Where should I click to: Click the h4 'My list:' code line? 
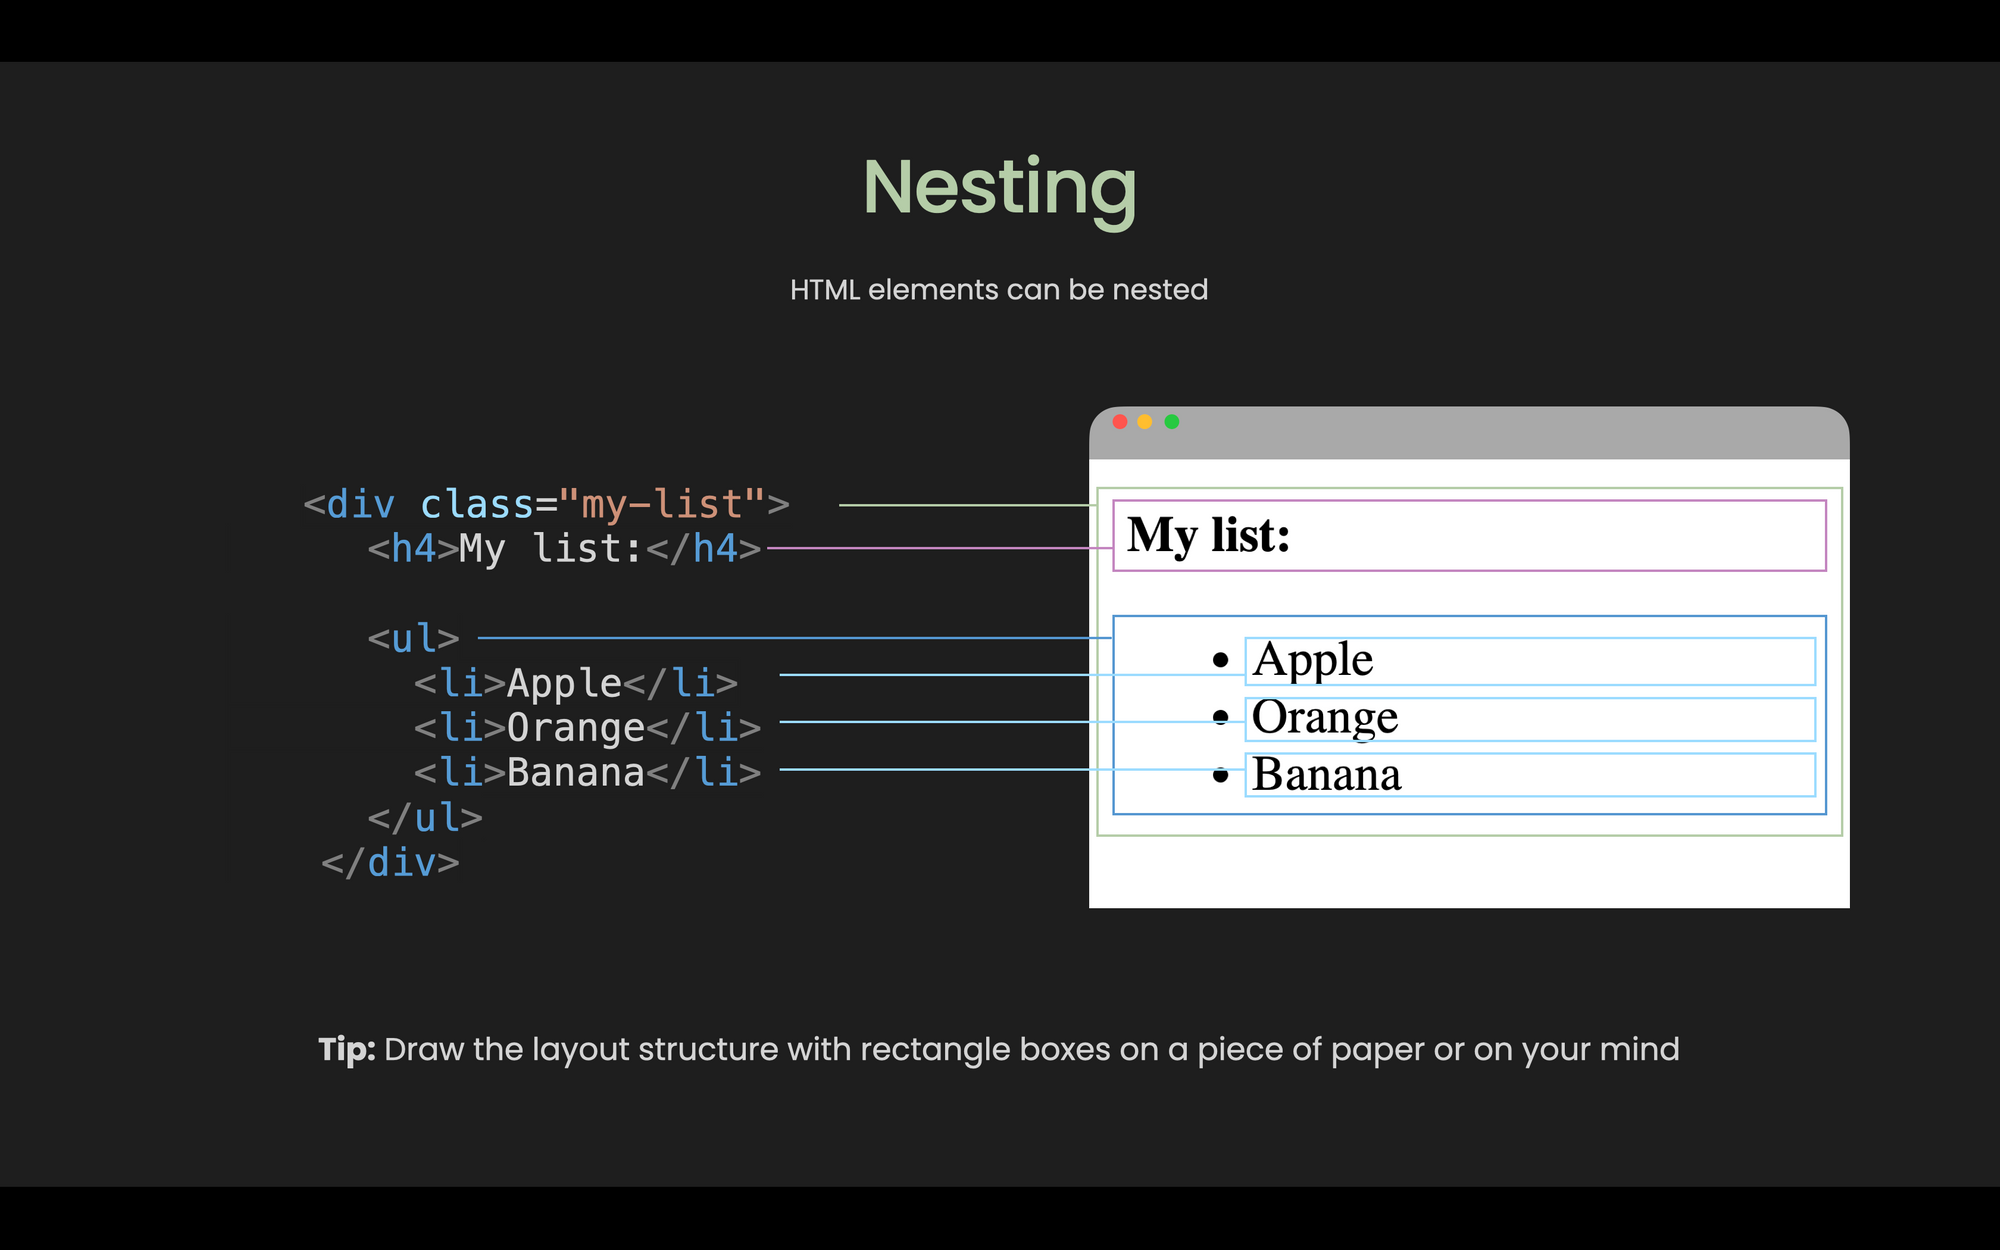click(564, 549)
